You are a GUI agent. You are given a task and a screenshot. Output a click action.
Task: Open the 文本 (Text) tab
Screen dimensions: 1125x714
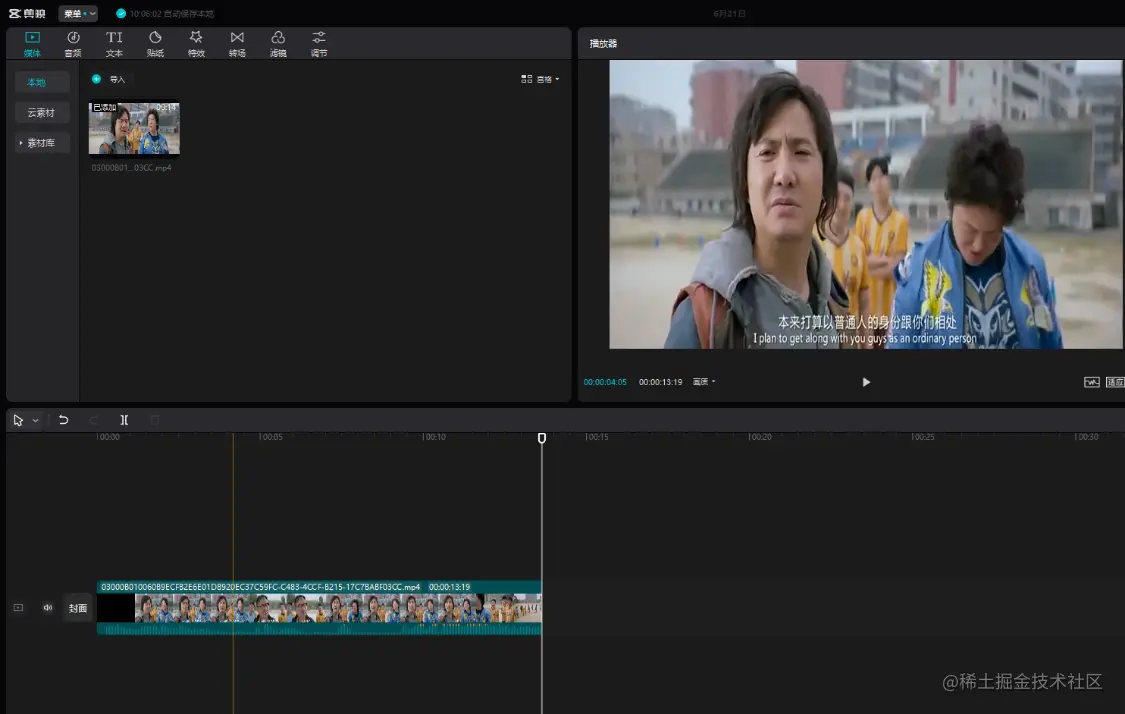[x=114, y=44]
